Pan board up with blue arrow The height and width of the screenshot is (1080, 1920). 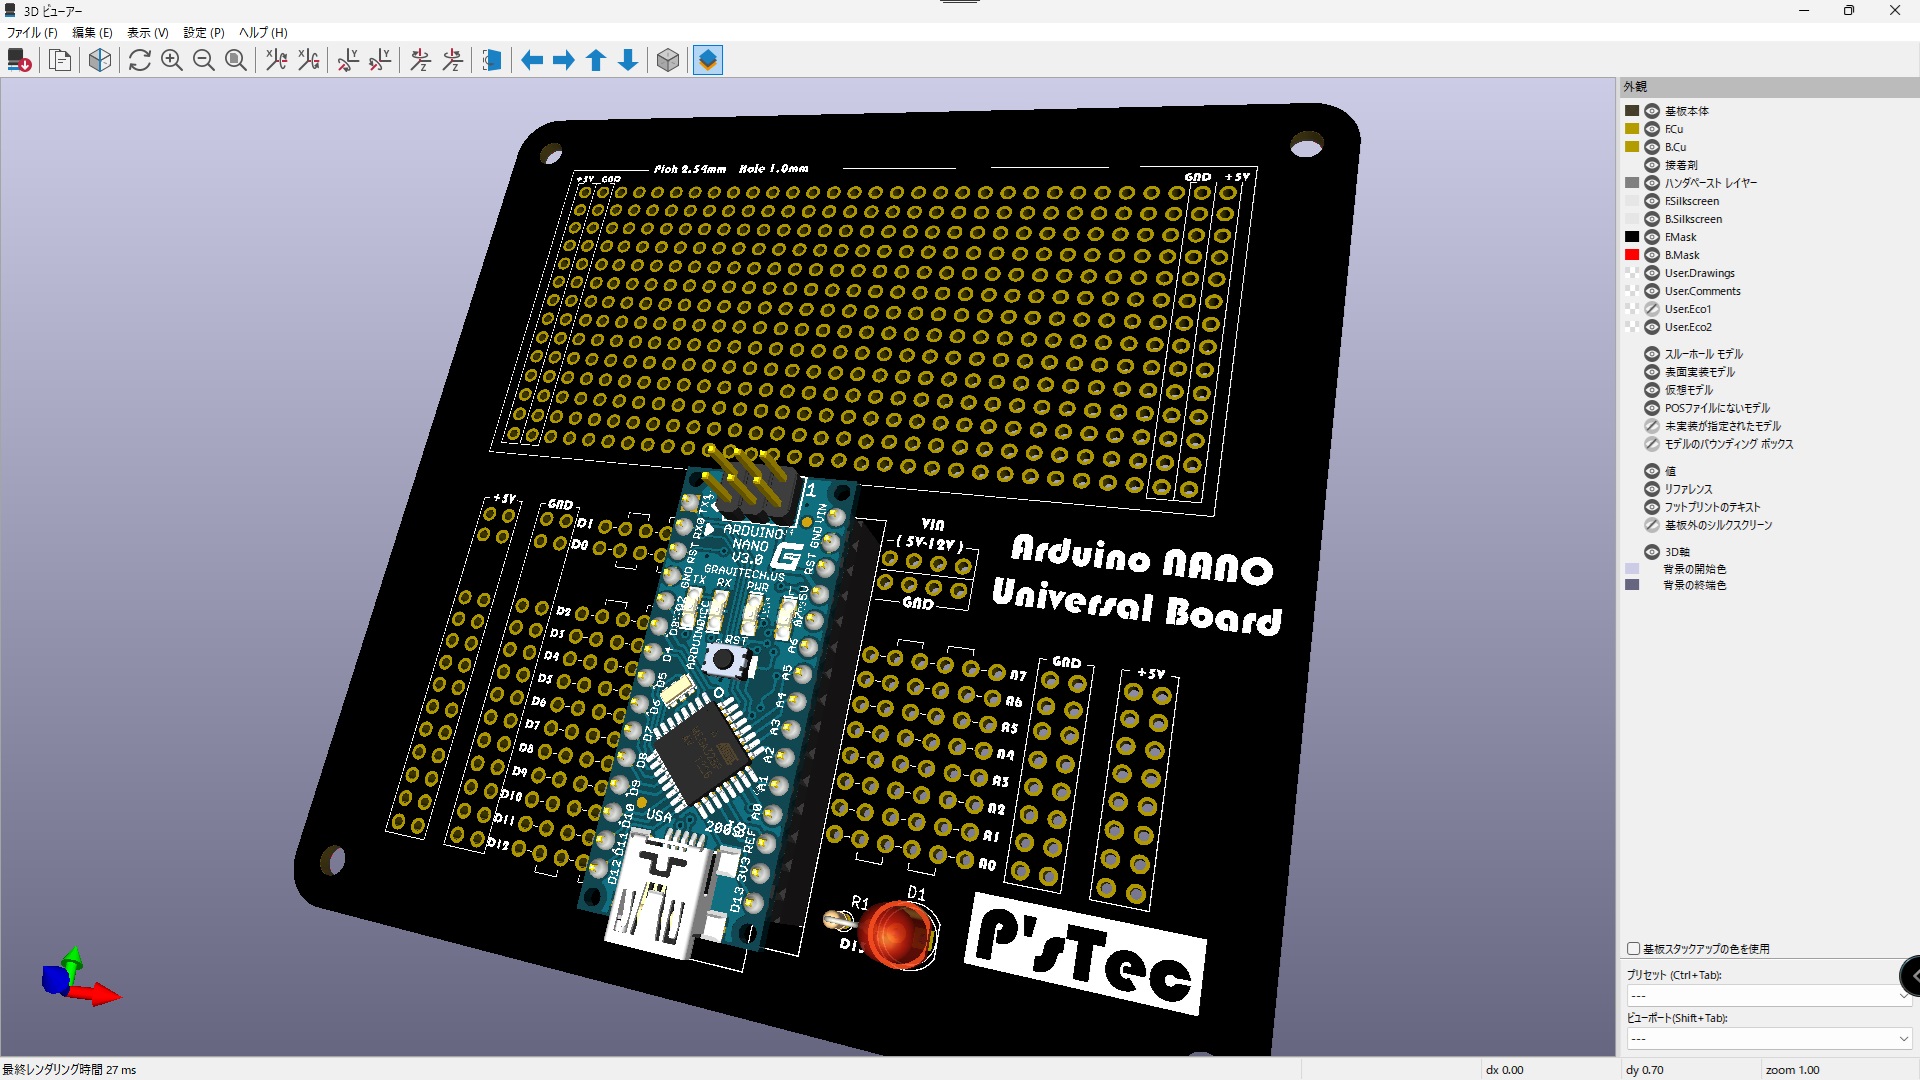[596, 61]
